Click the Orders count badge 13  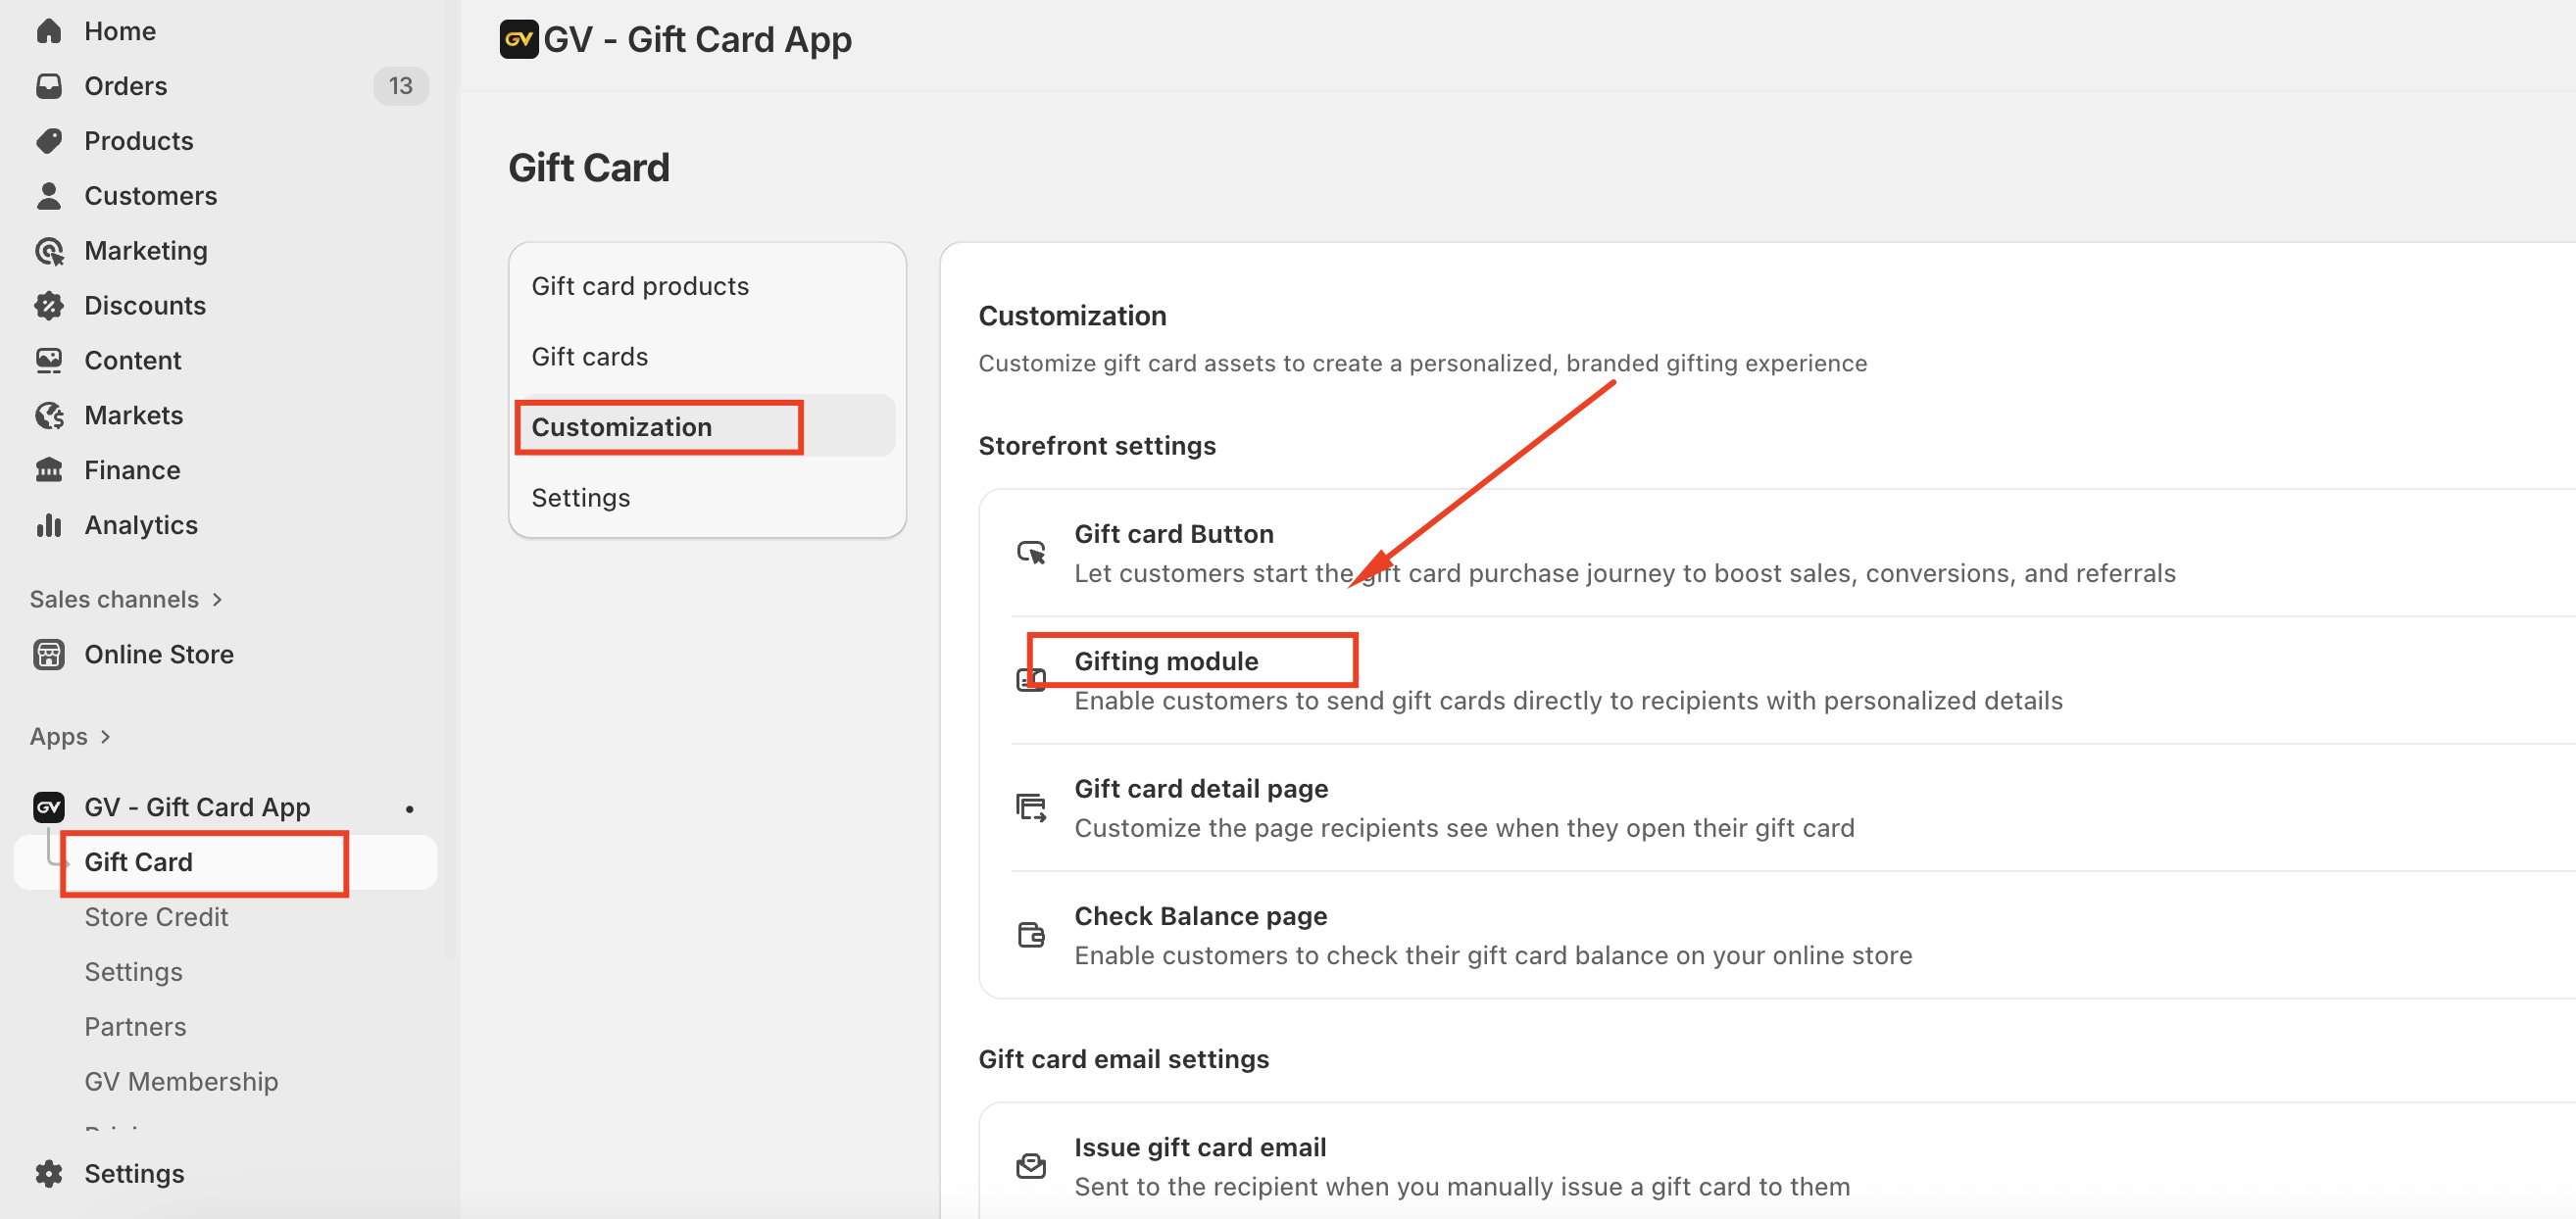[400, 86]
